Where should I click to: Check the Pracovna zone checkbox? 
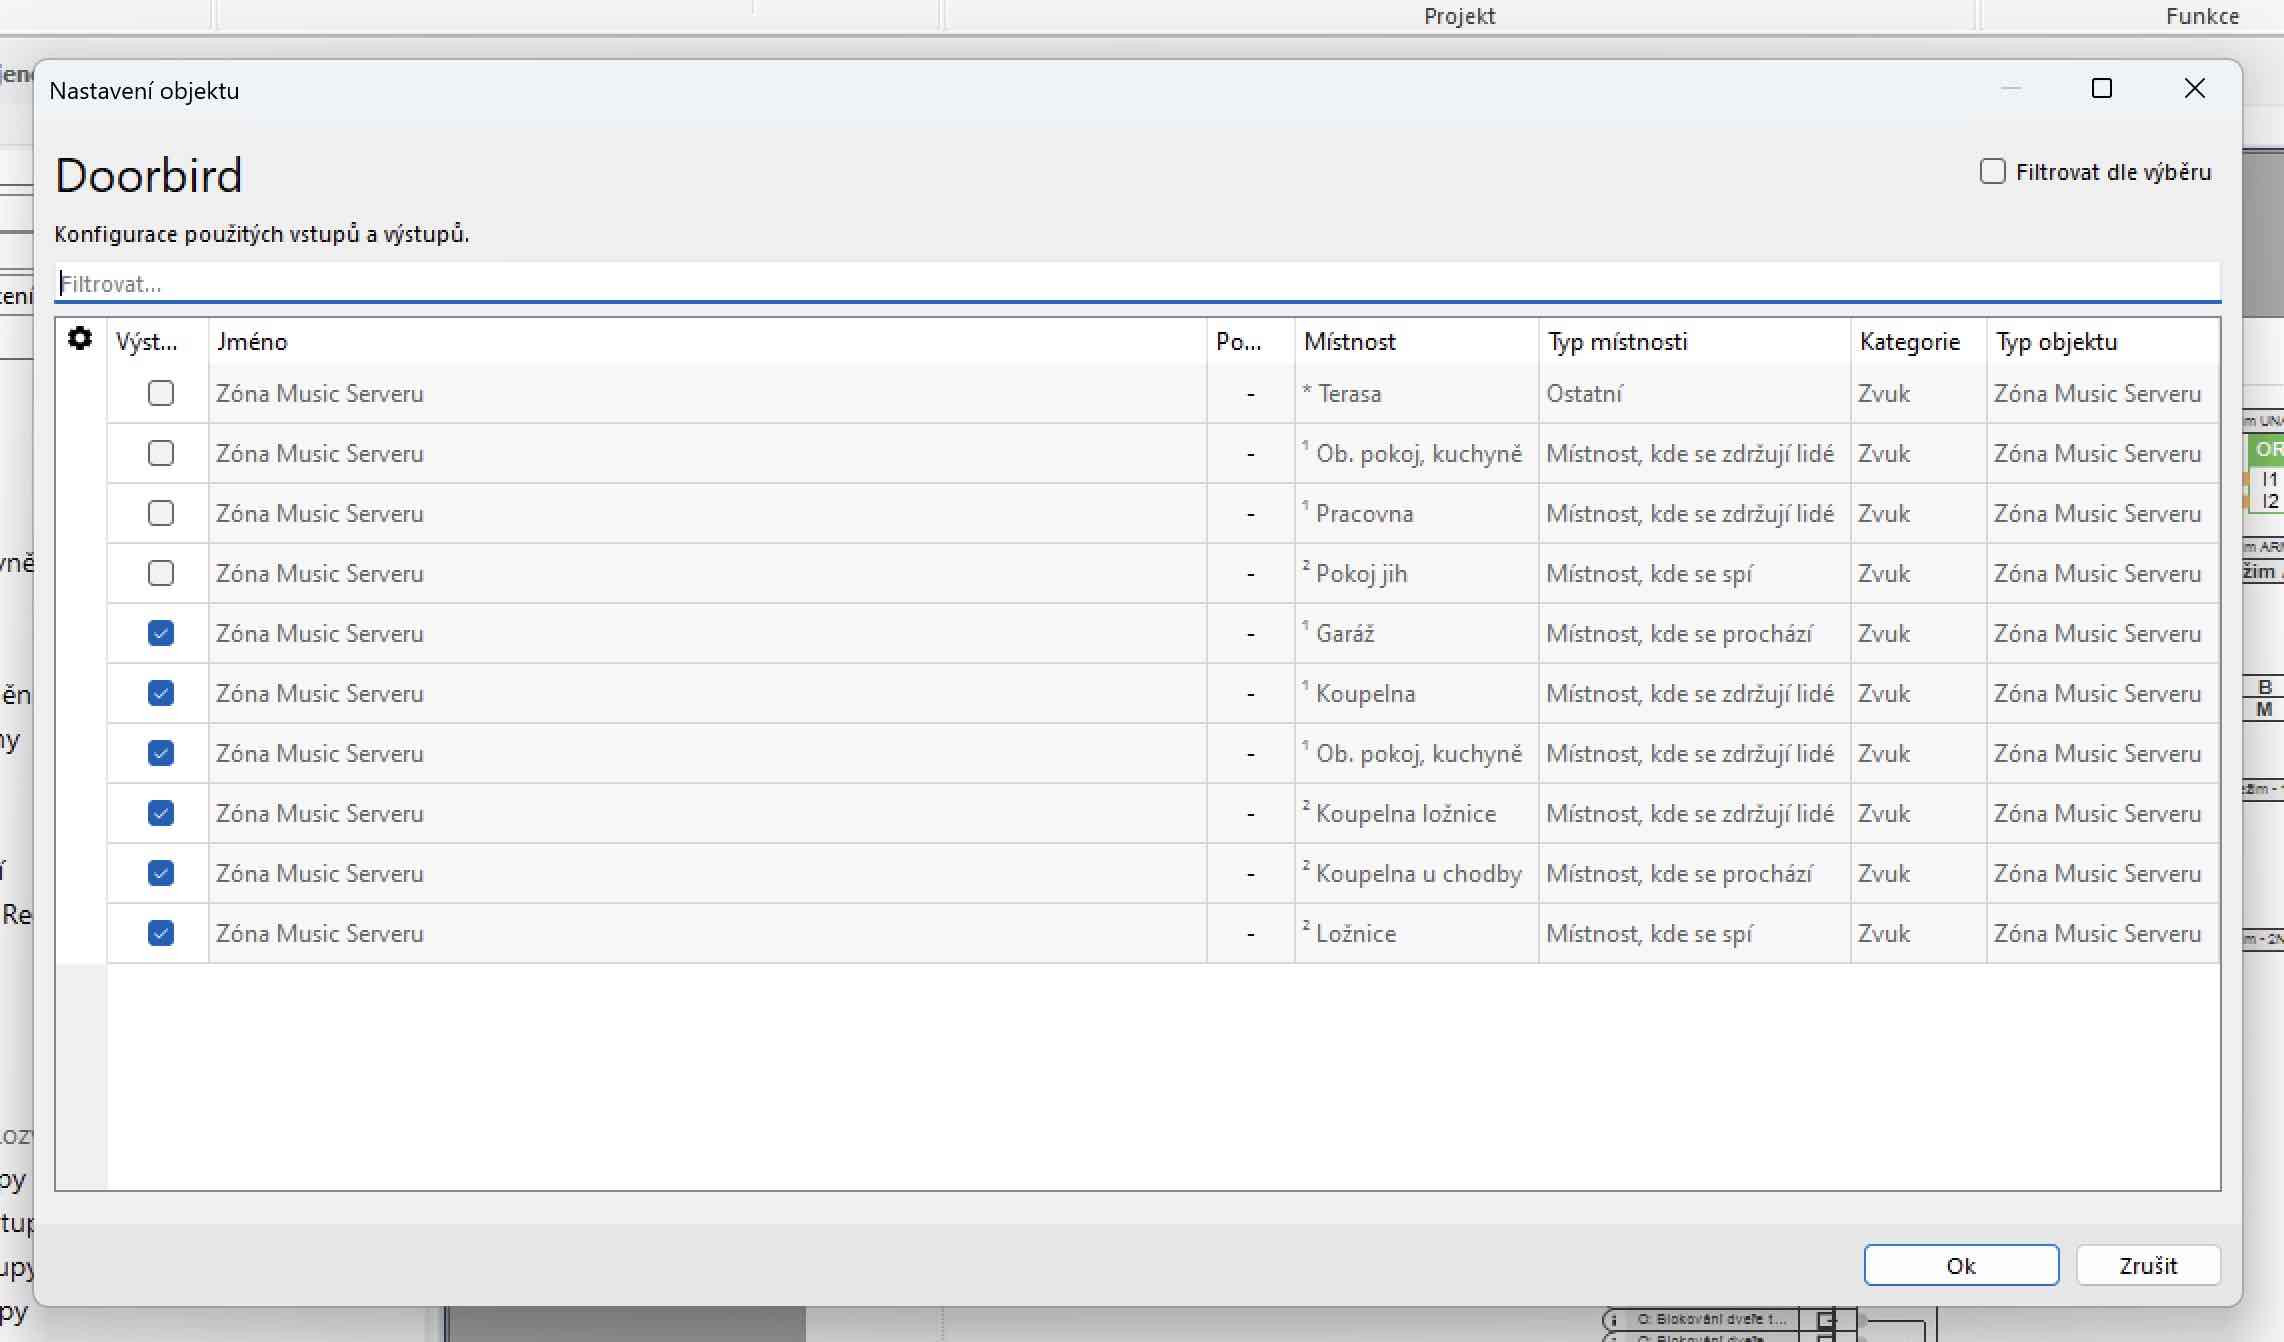161,514
